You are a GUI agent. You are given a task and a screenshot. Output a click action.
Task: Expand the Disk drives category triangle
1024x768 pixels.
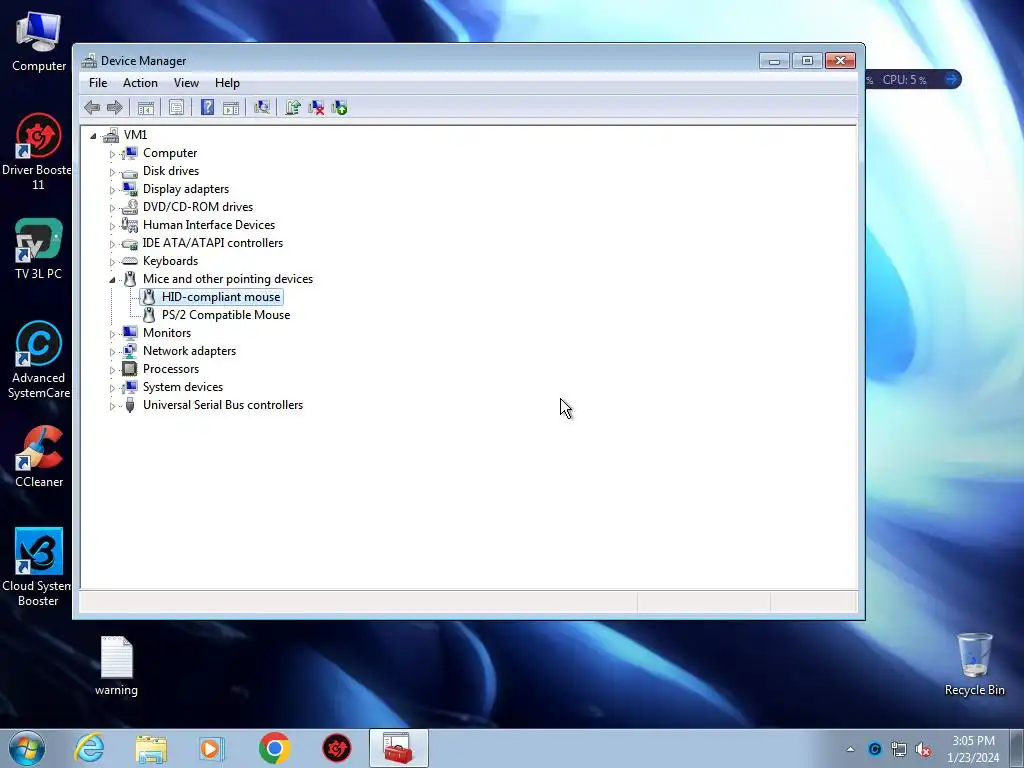[112, 172]
